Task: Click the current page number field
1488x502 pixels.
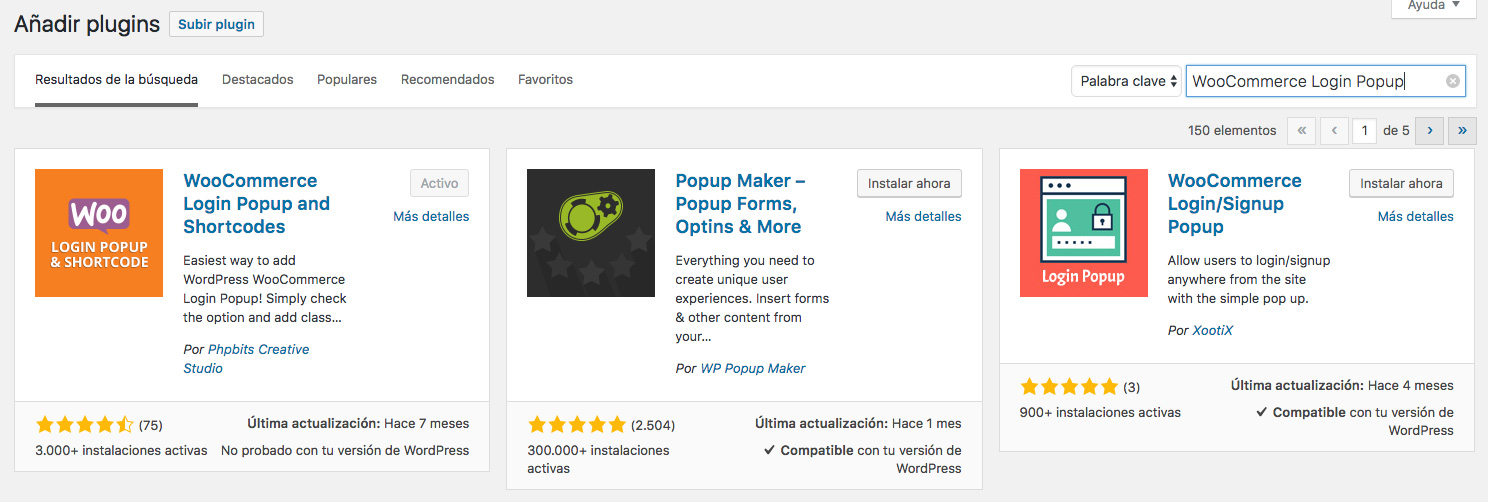Action: tap(1365, 130)
